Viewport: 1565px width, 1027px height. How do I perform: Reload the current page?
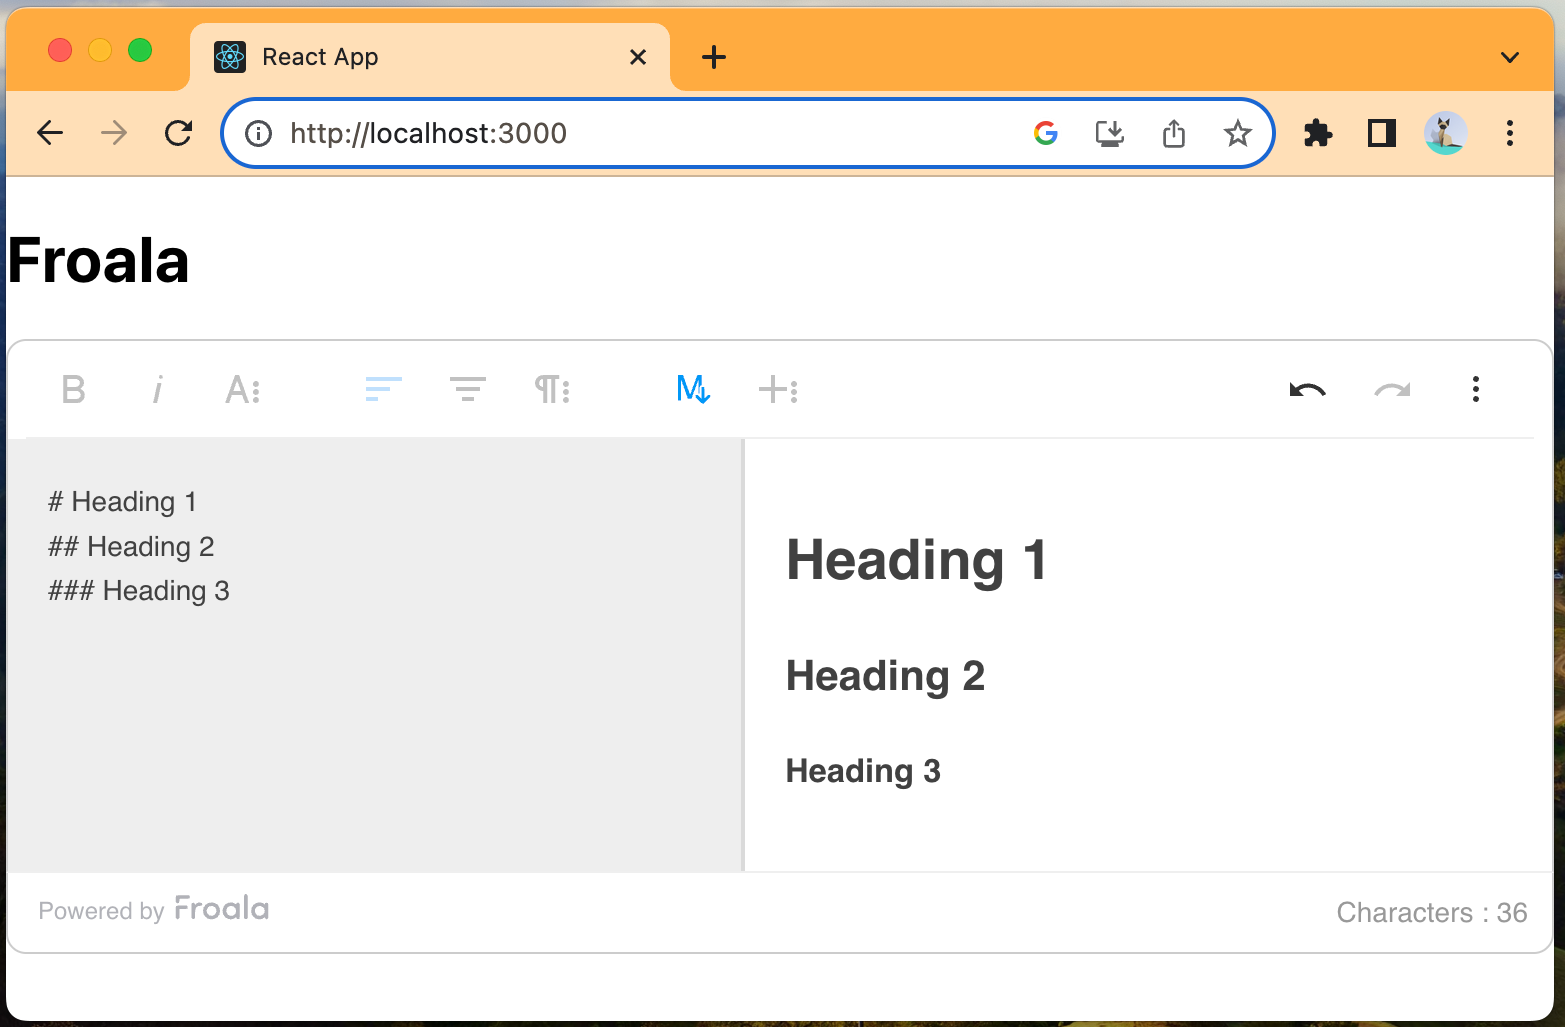point(179,133)
